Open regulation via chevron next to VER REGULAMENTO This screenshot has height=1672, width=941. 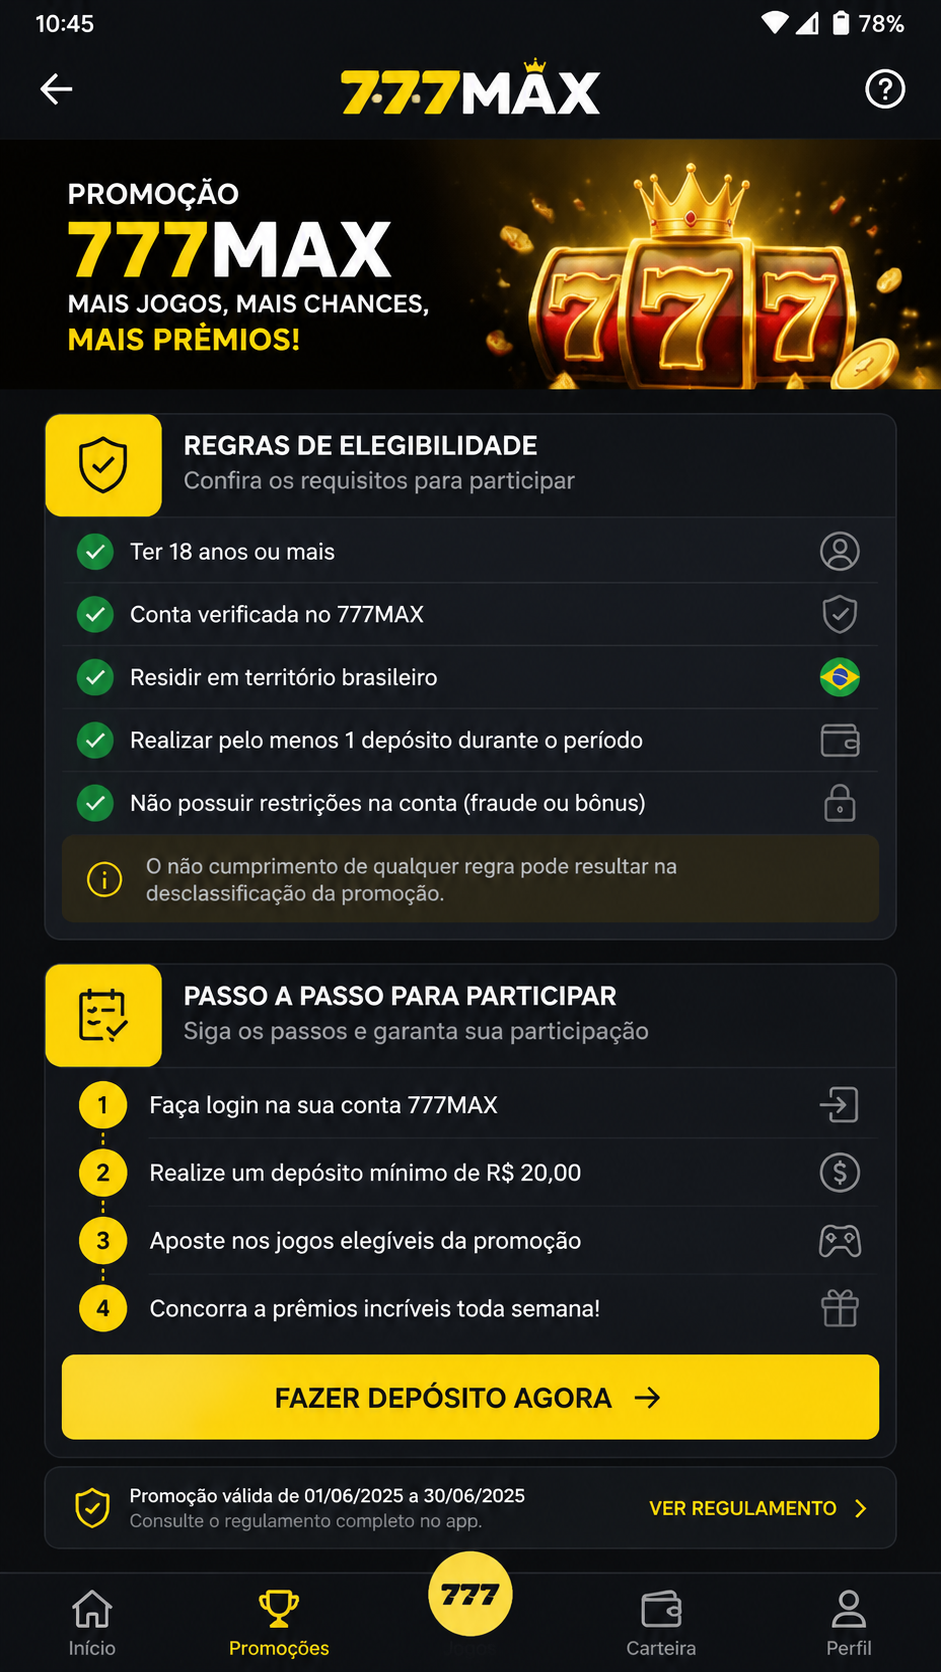(860, 1508)
